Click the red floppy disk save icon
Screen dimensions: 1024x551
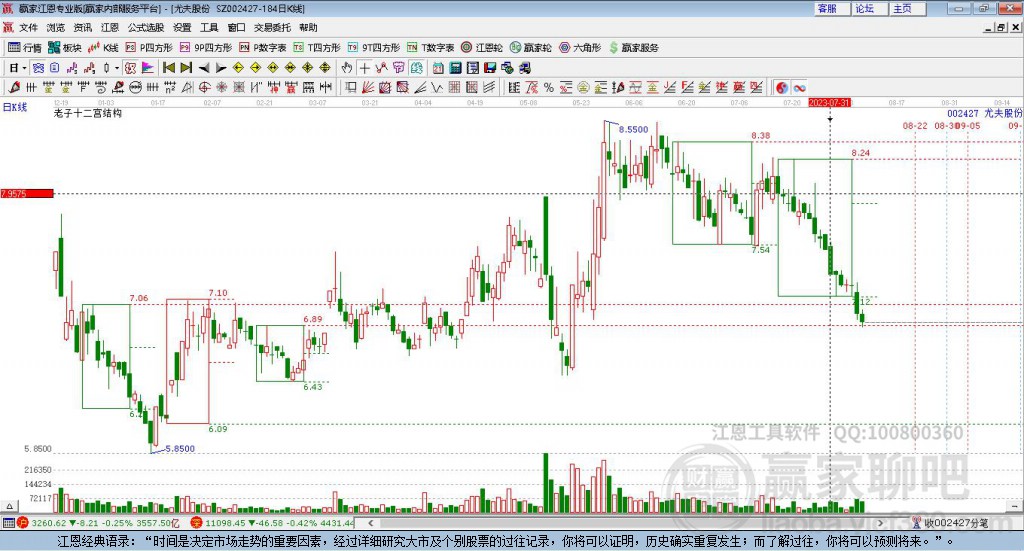coord(490,68)
